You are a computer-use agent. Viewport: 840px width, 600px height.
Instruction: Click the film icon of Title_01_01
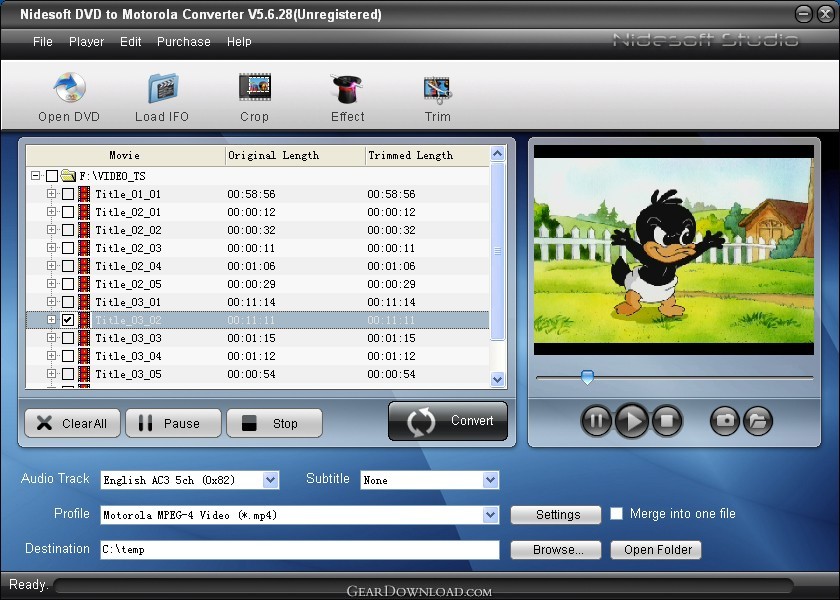click(84, 194)
